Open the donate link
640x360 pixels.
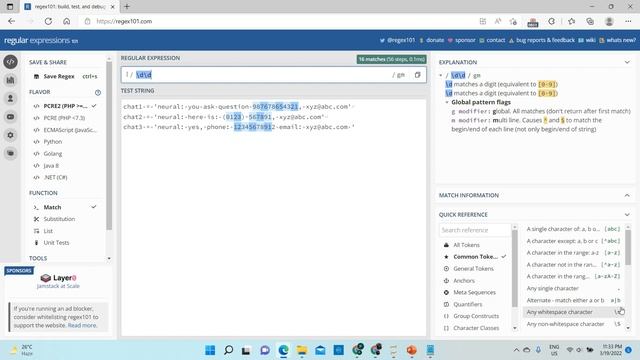coord(432,40)
